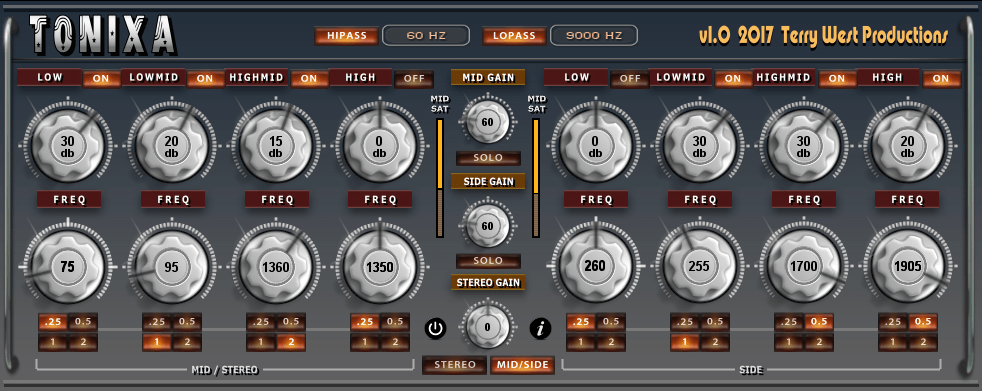The width and height of the screenshot is (982, 391).
Task: Click the TONIXA logo
Action: pyautogui.click(x=103, y=35)
